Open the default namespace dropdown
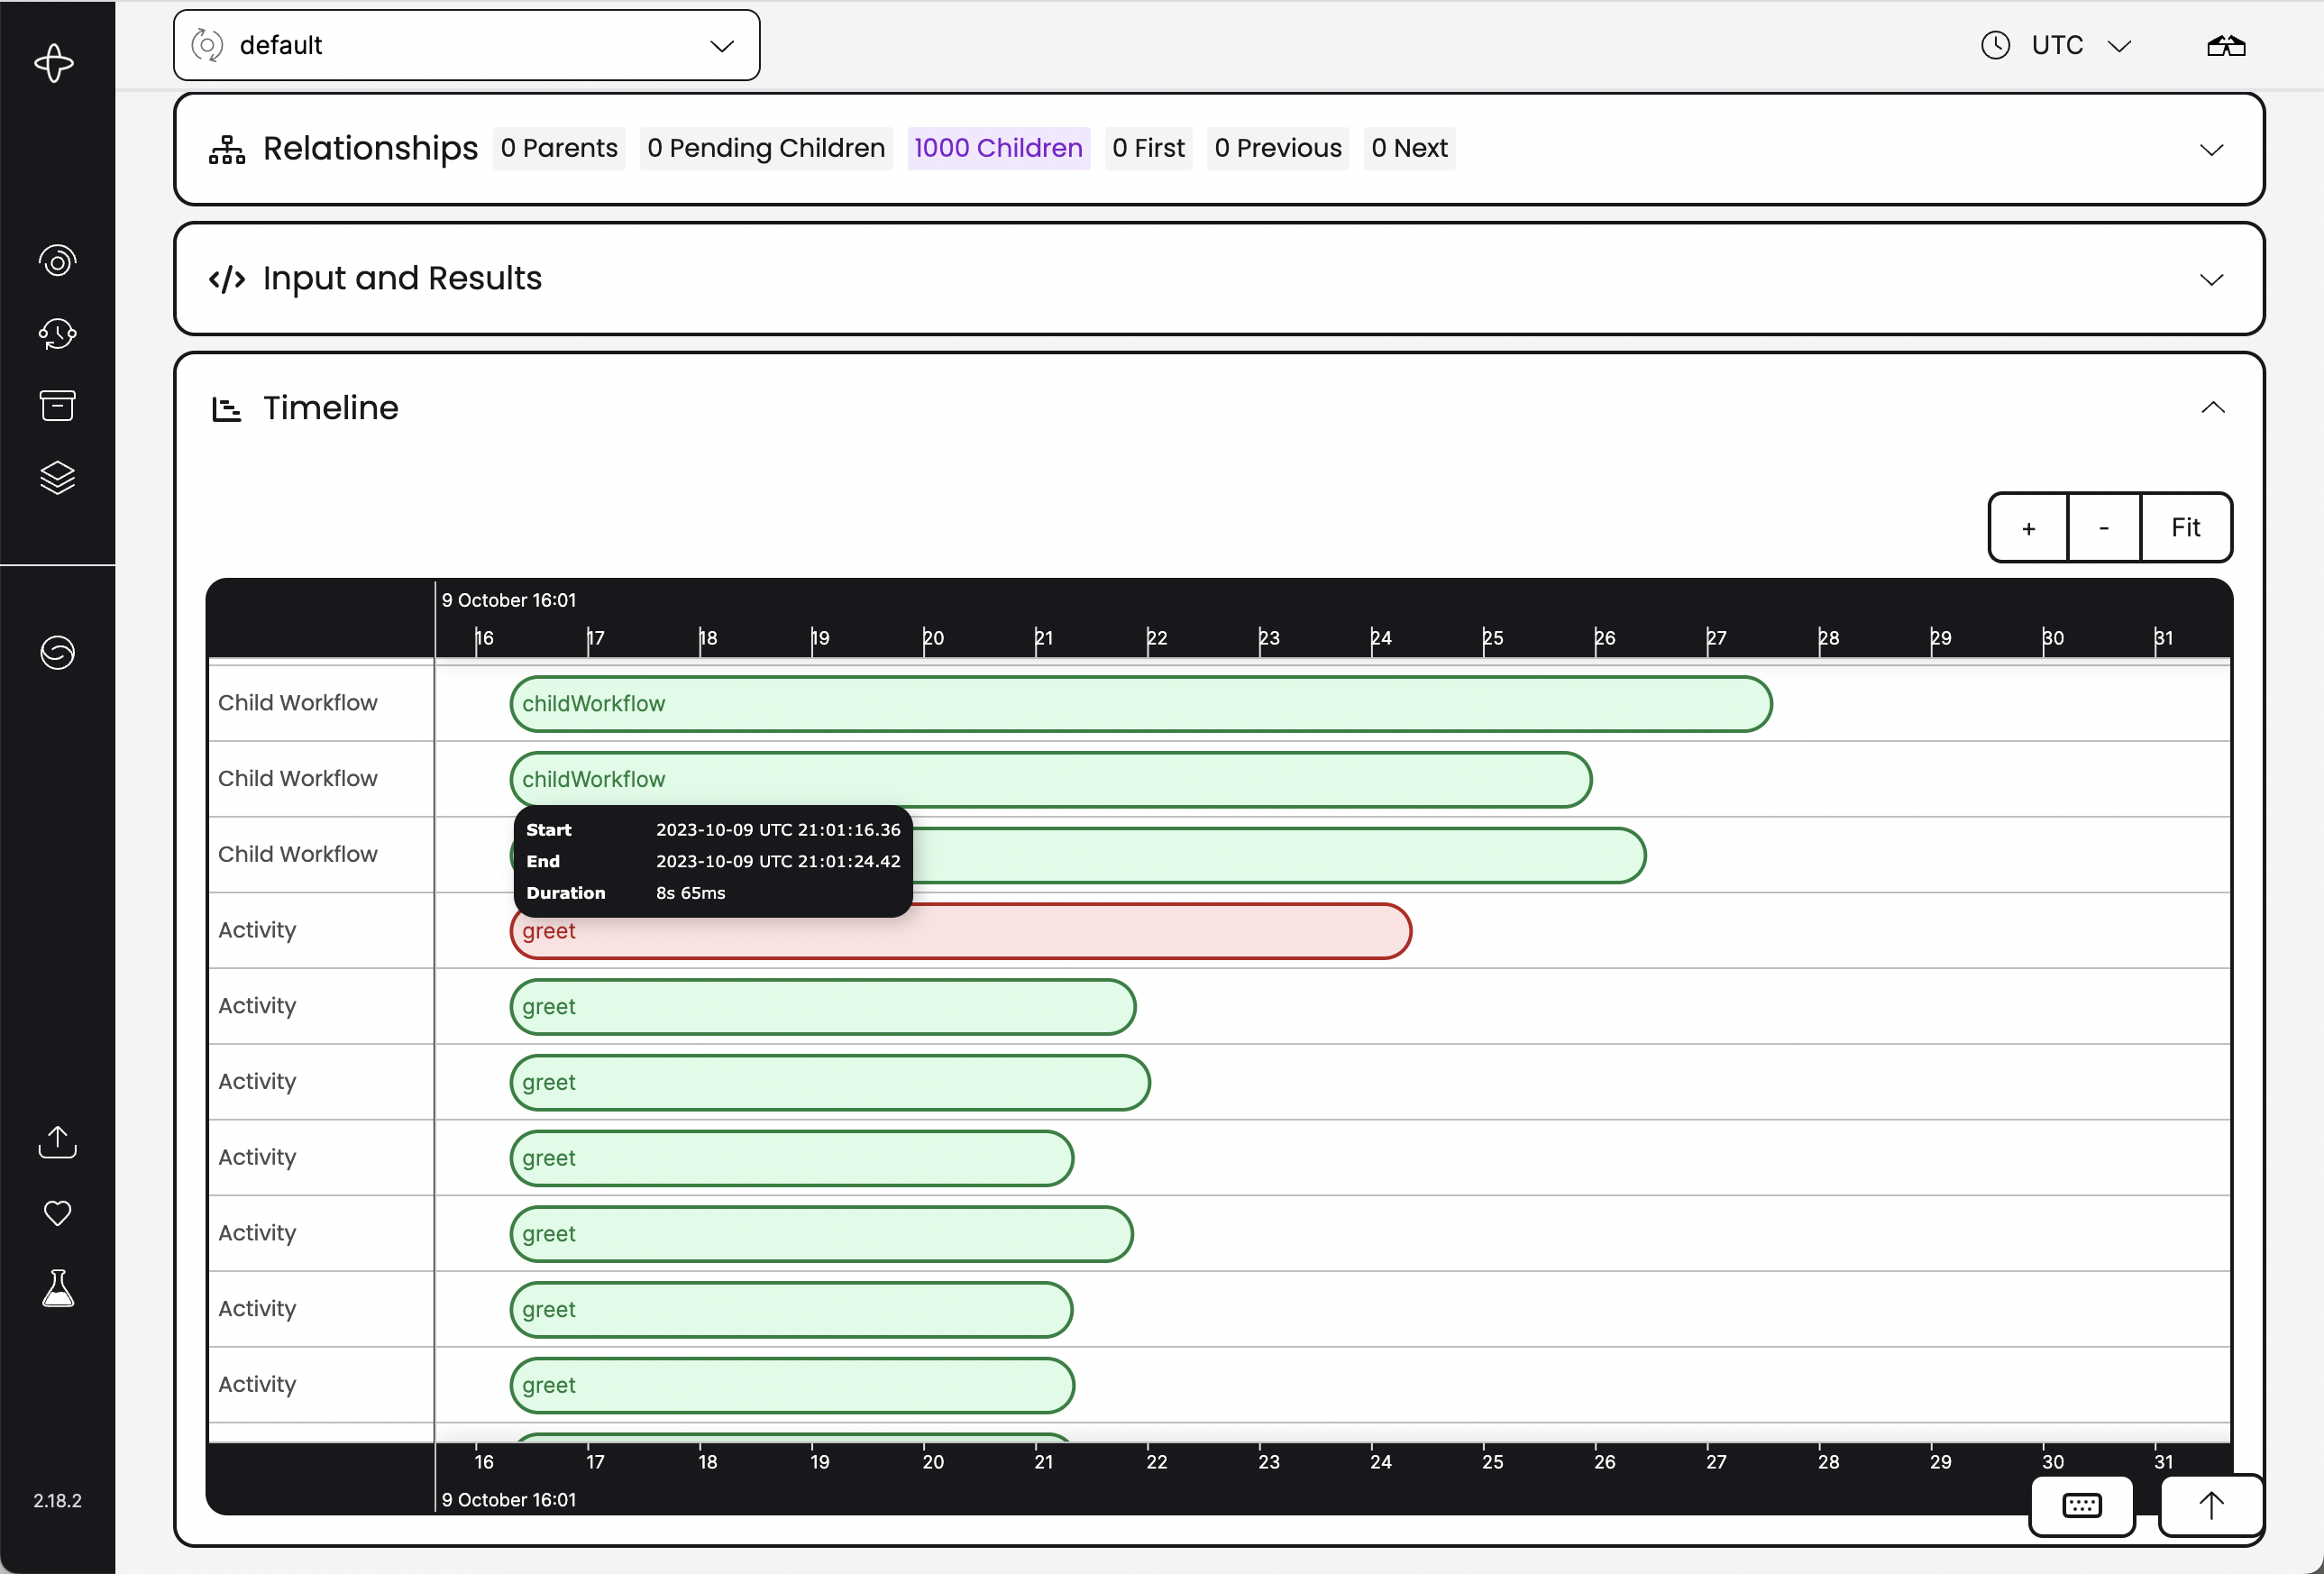Image resolution: width=2324 pixels, height=1574 pixels. pos(465,44)
